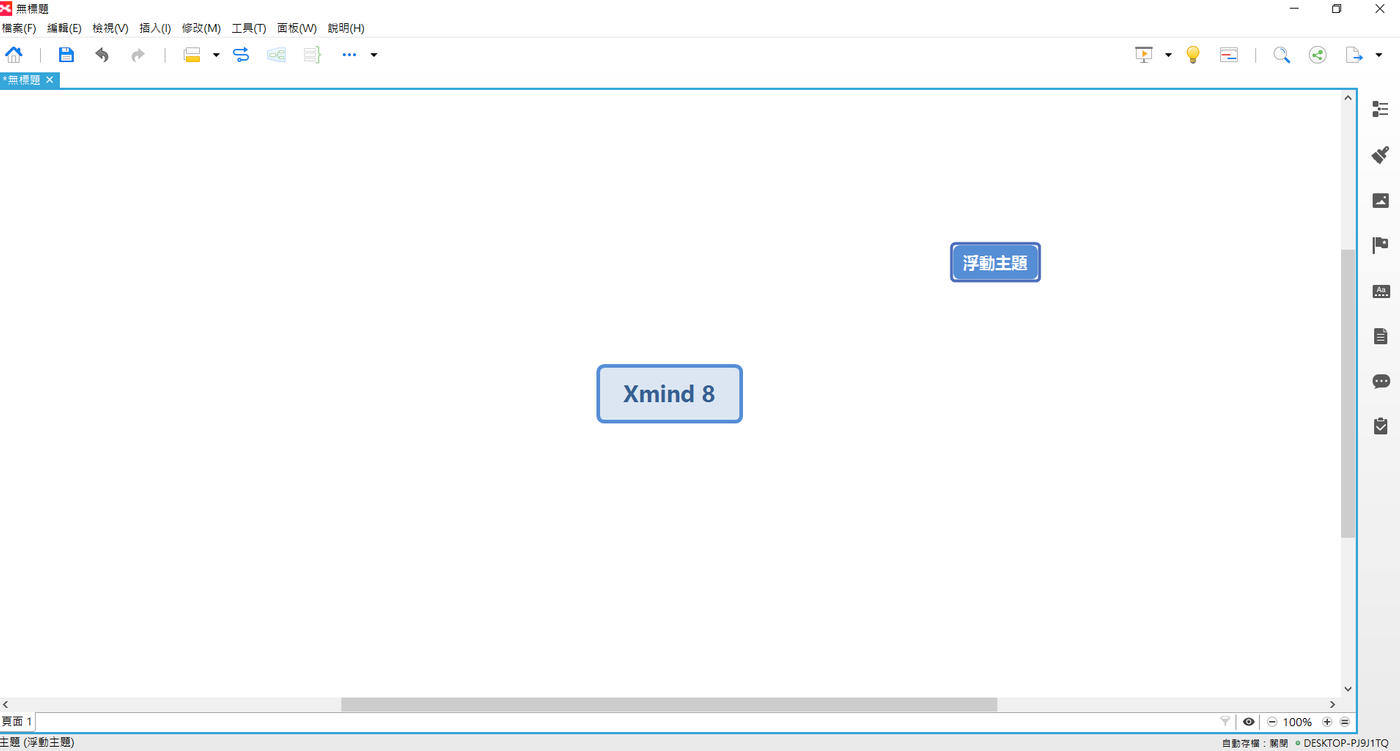Click the Home icon in the toolbar
This screenshot has height=751, width=1400.
pyautogui.click(x=14, y=55)
